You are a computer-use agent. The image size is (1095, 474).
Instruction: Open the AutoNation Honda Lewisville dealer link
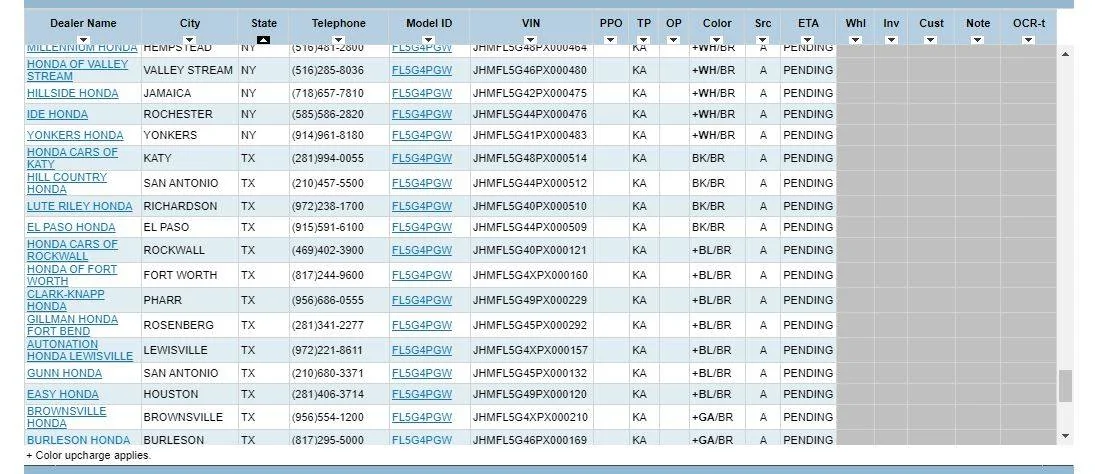click(80, 350)
